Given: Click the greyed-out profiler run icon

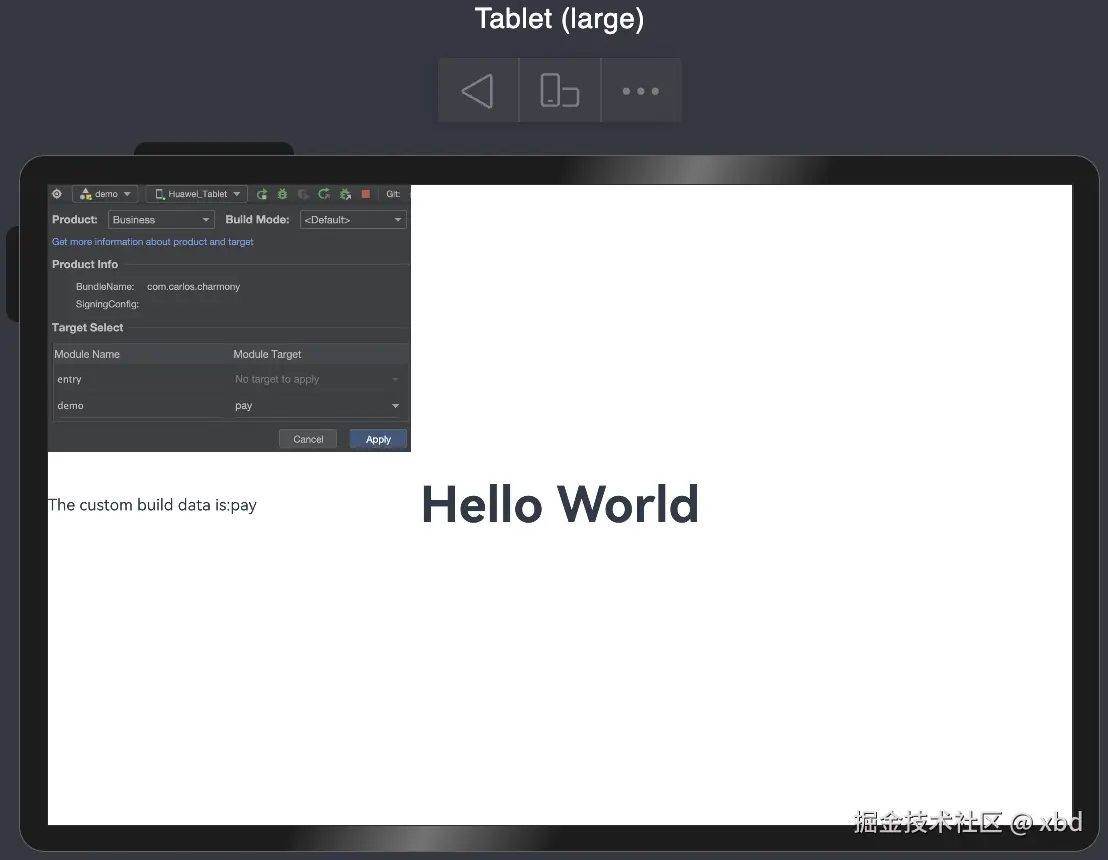Looking at the screenshot, I should click(303, 194).
